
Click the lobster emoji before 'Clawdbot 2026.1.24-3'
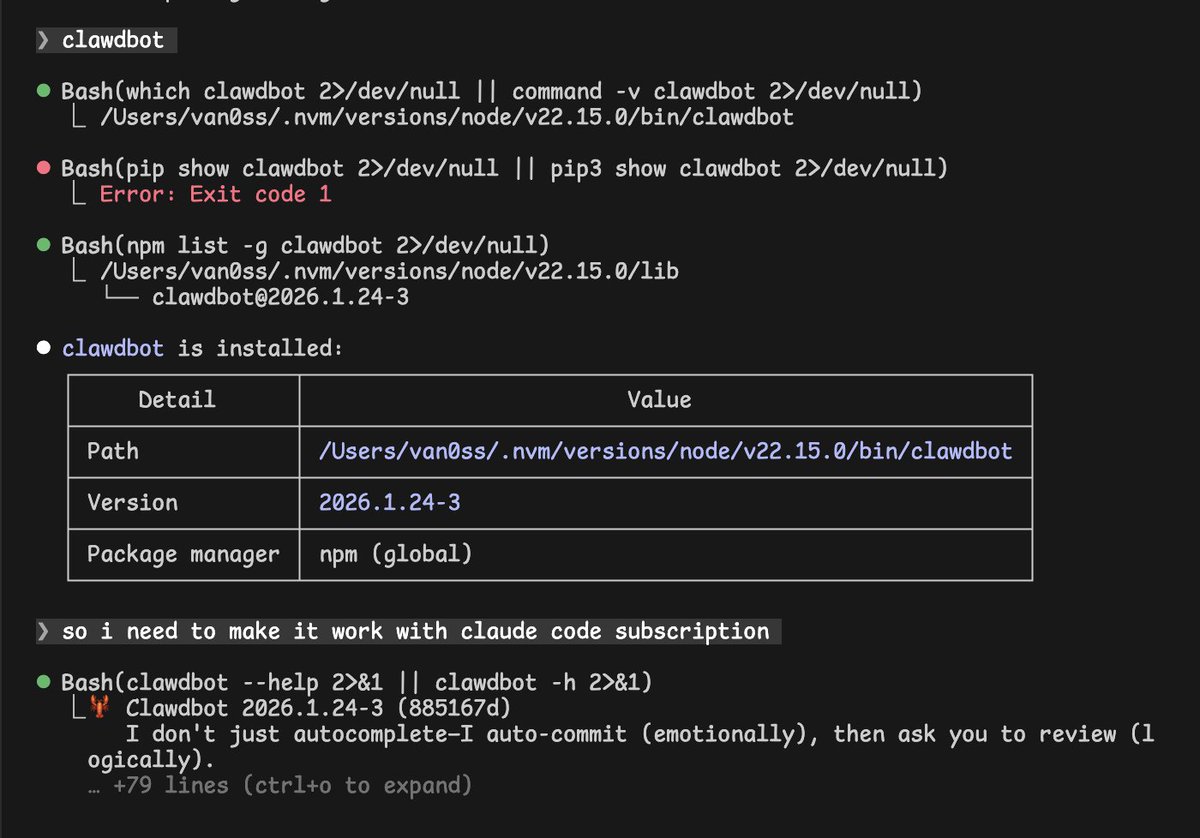(100, 708)
